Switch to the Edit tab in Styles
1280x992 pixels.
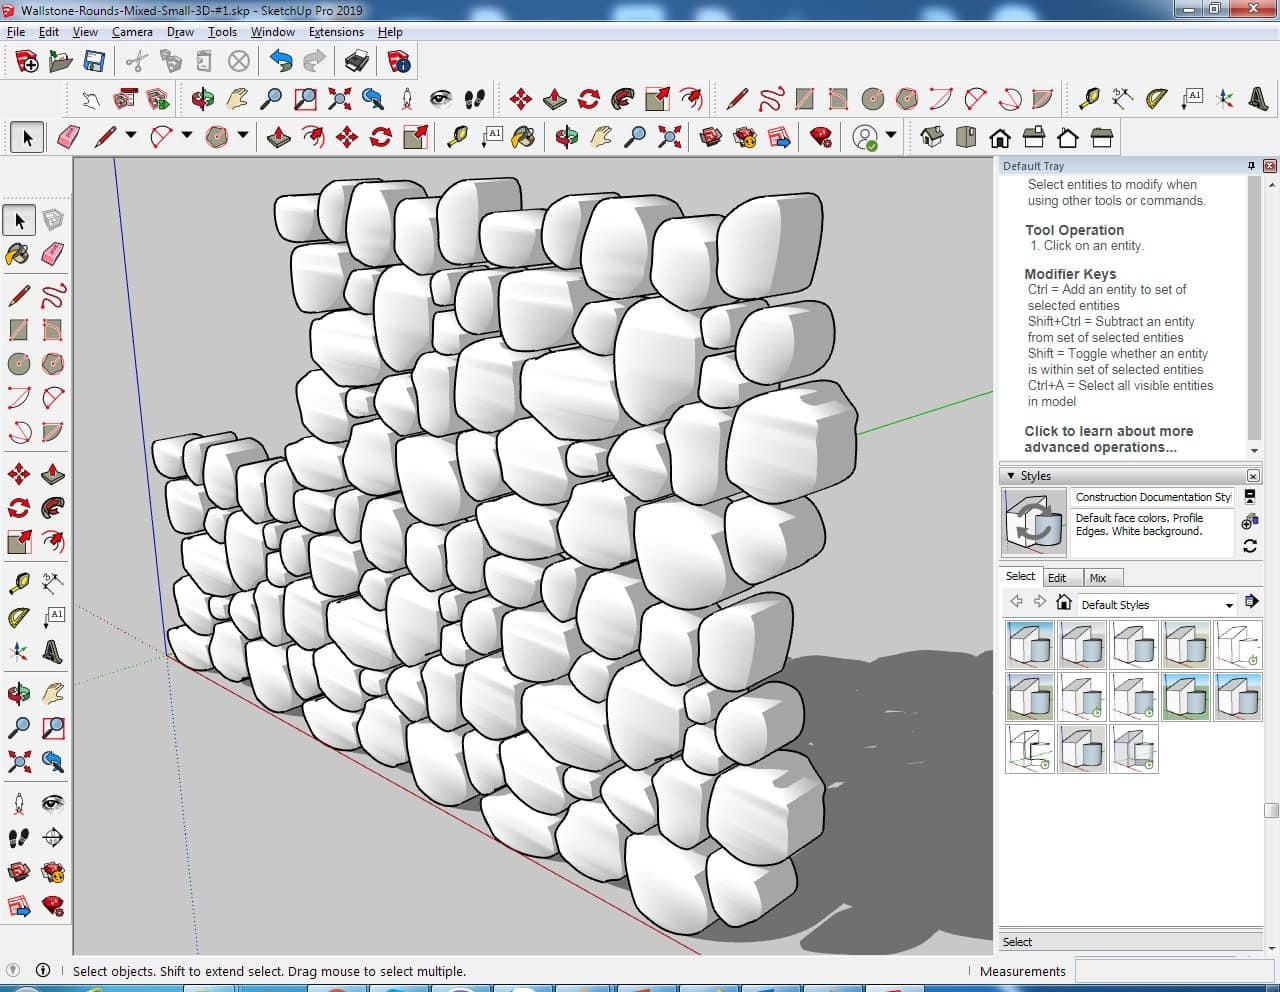point(1057,578)
